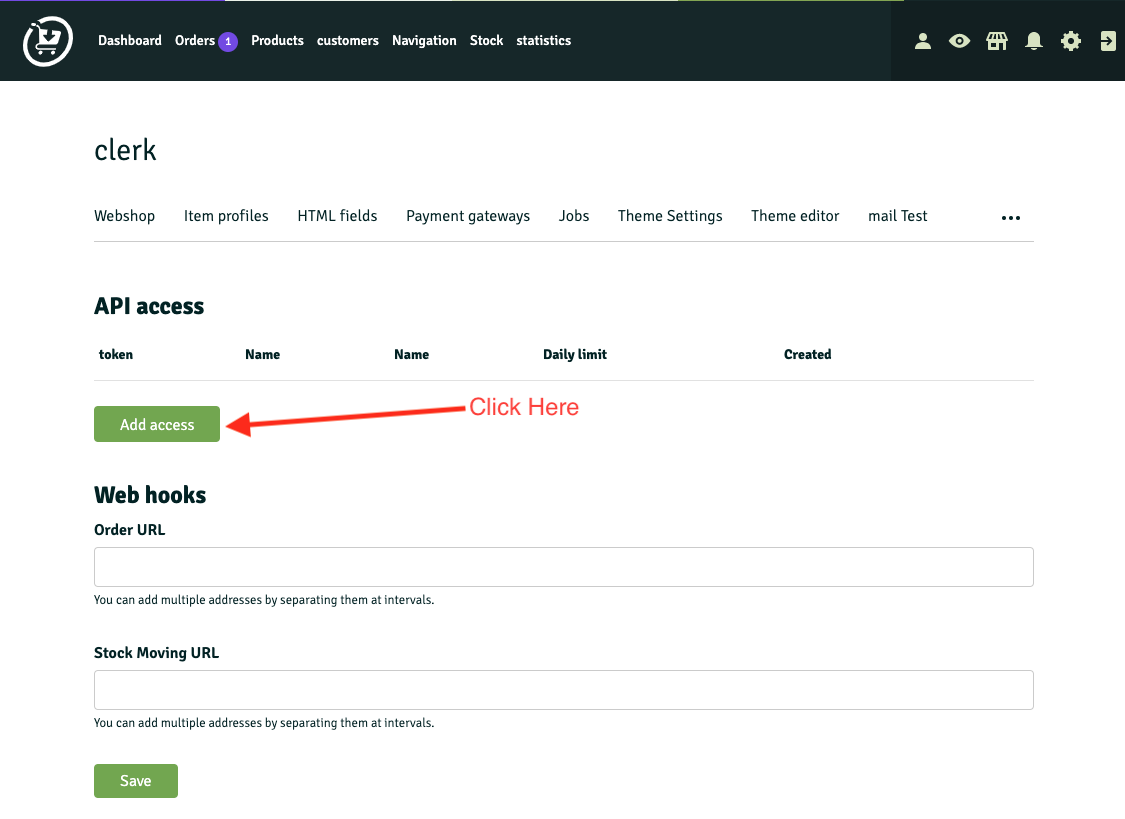Open the notifications bell icon
This screenshot has height=819, width=1125.
pyautogui.click(x=1034, y=41)
